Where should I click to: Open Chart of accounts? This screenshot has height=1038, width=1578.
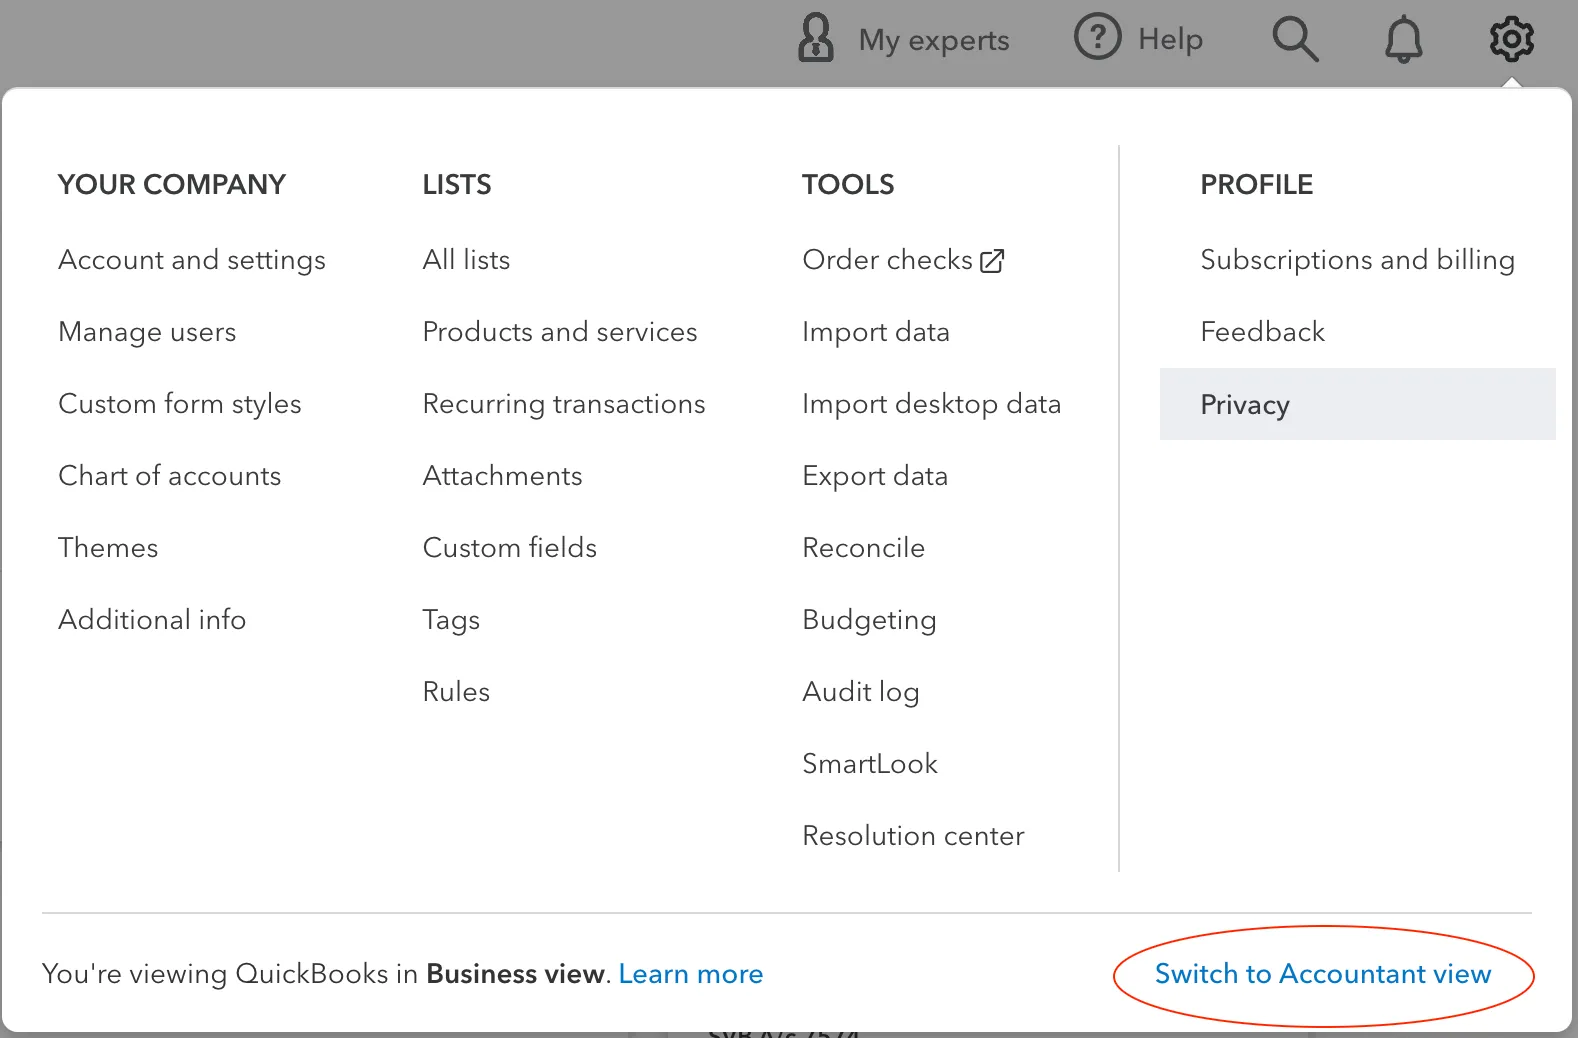click(170, 476)
